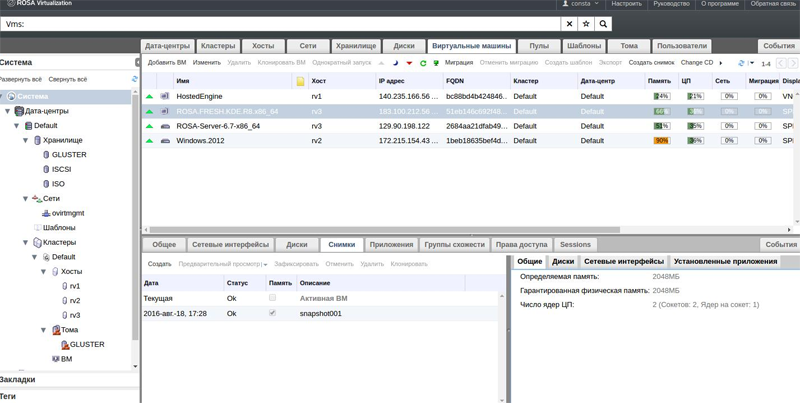Click Создать снимок in the VM toolbar
This screenshot has width=800, height=403.
coord(651,63)
